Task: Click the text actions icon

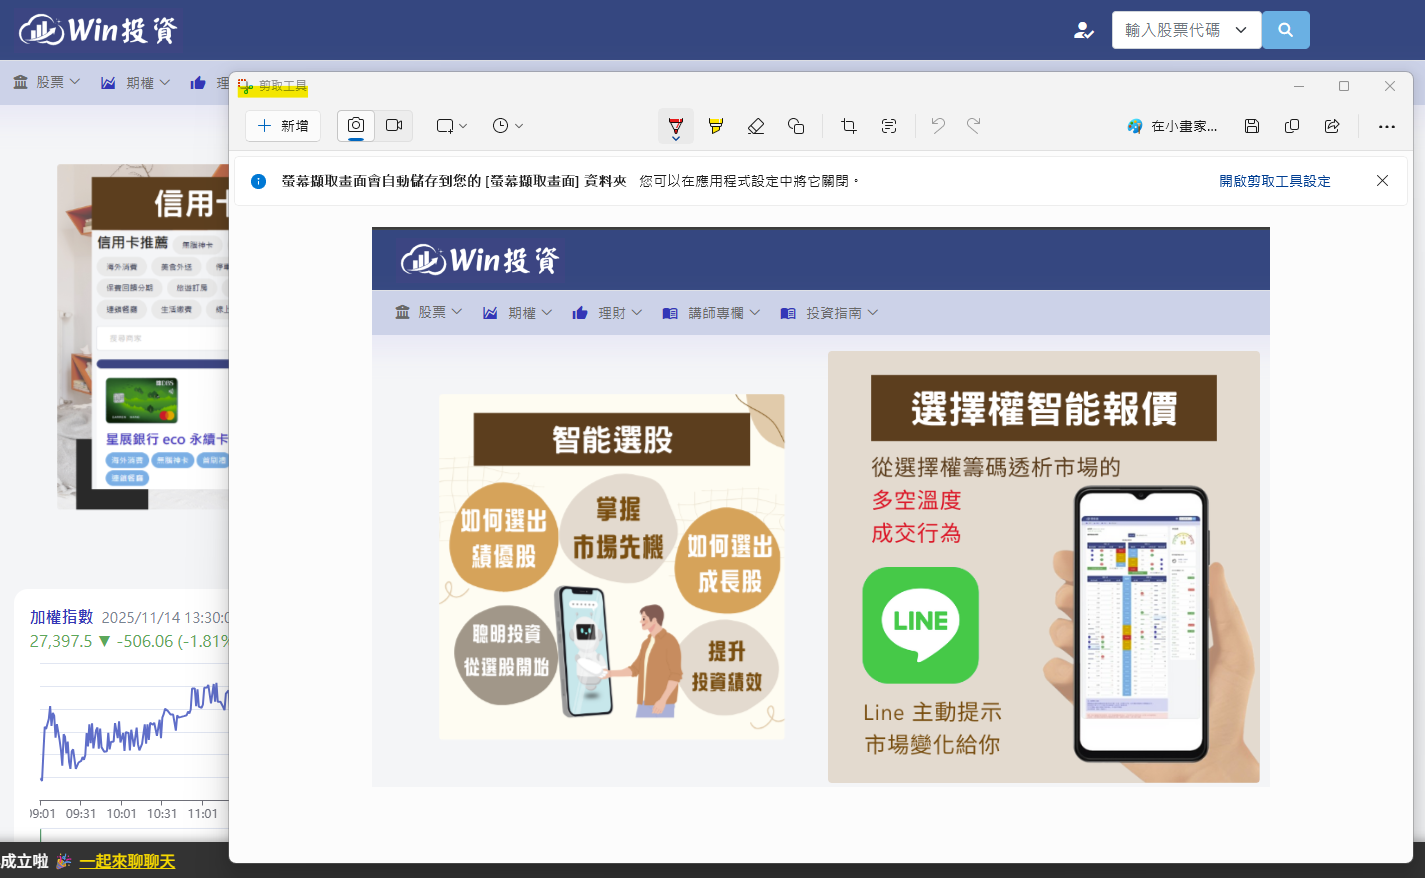Action: click(x=889, y=126)
